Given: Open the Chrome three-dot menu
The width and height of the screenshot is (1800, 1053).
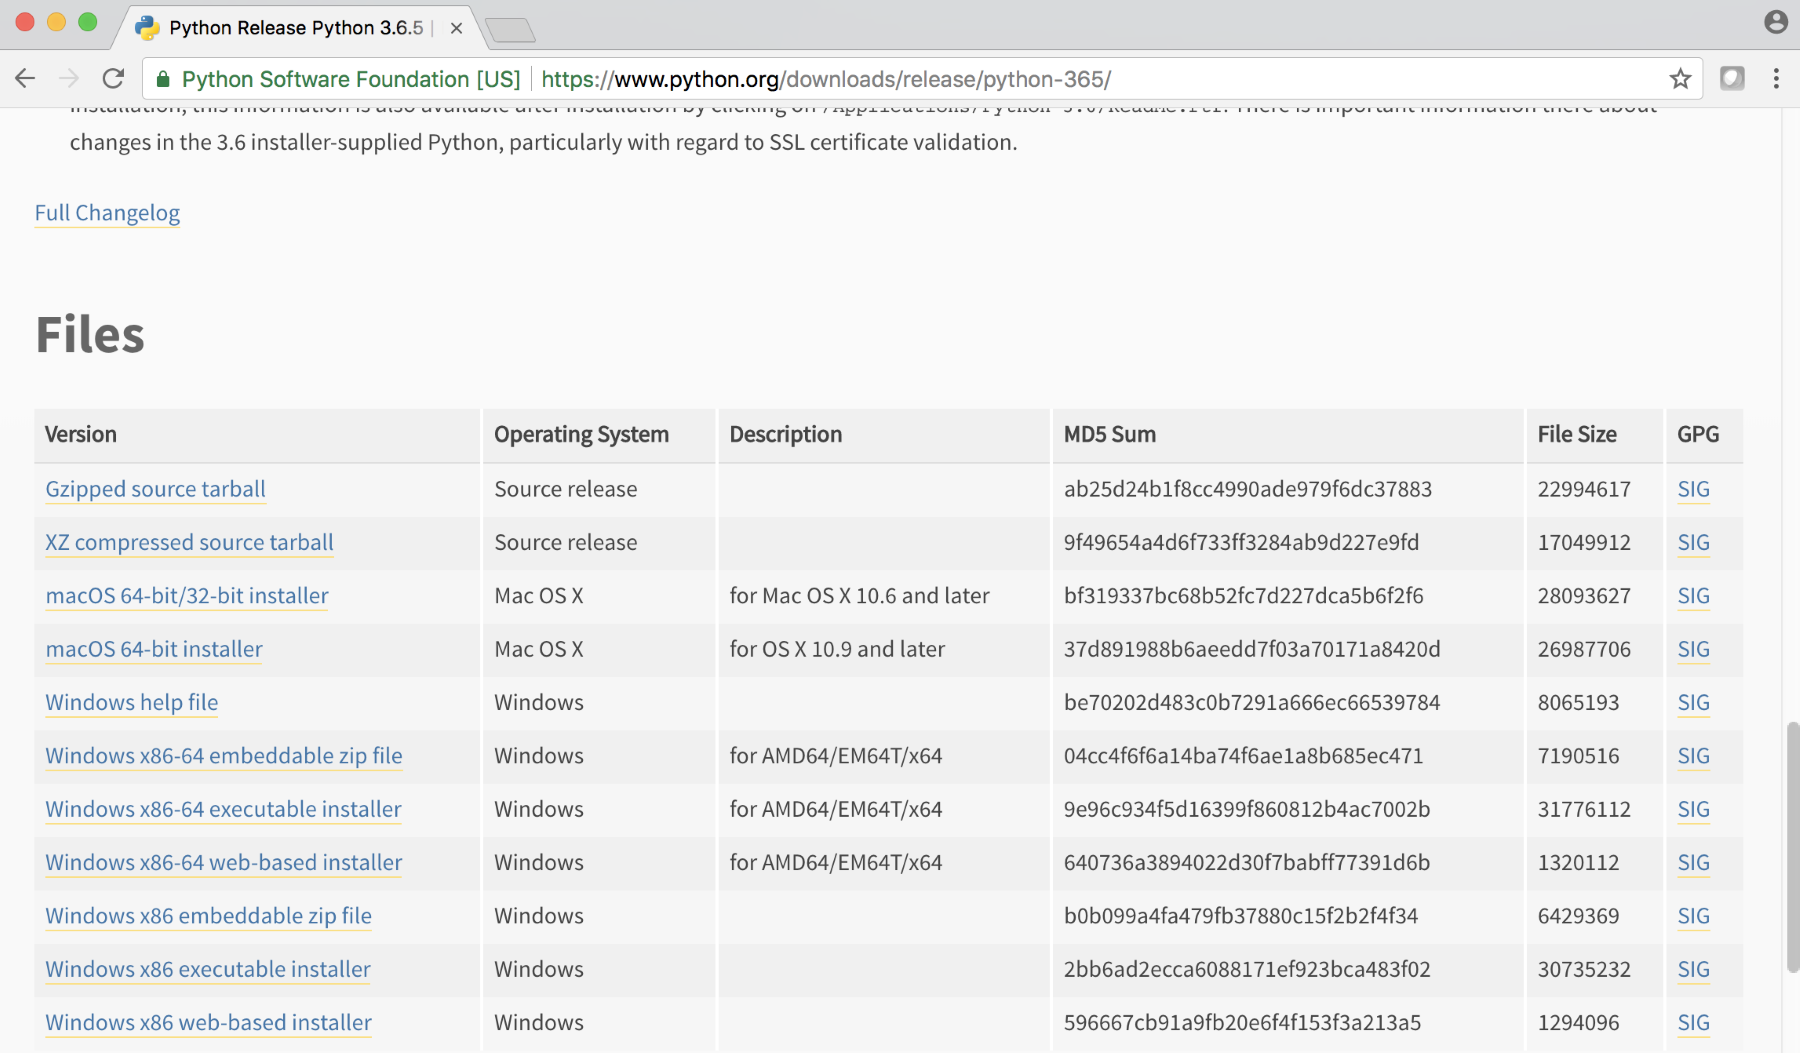Looking at the screenshot, I should pos(1776,78).
